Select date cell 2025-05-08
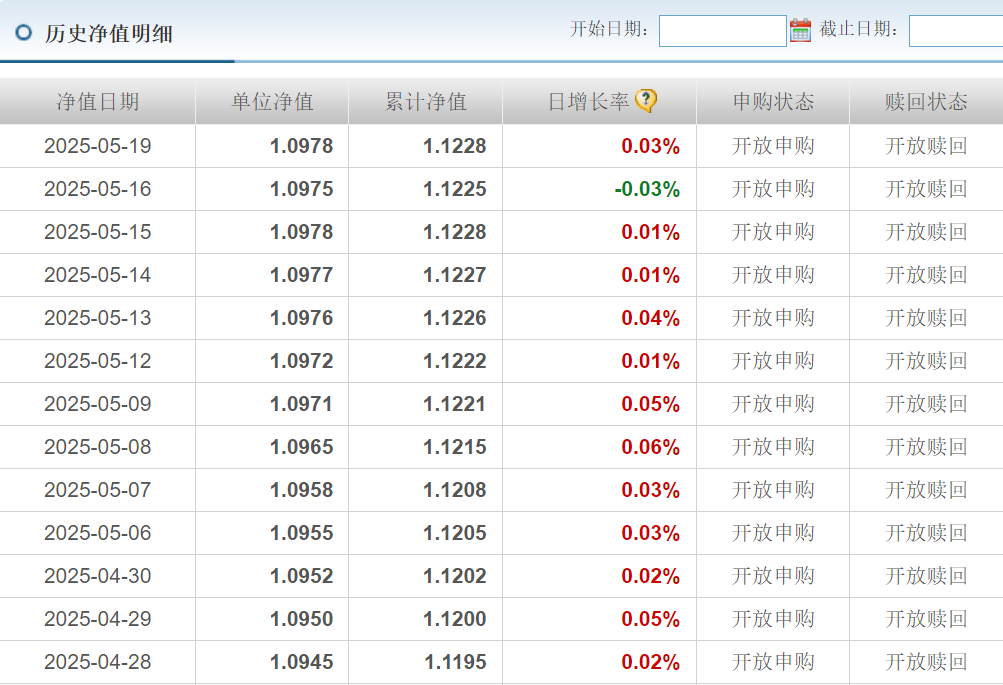1003x685 pixels. pyautogui.click(x=98, y=446)
